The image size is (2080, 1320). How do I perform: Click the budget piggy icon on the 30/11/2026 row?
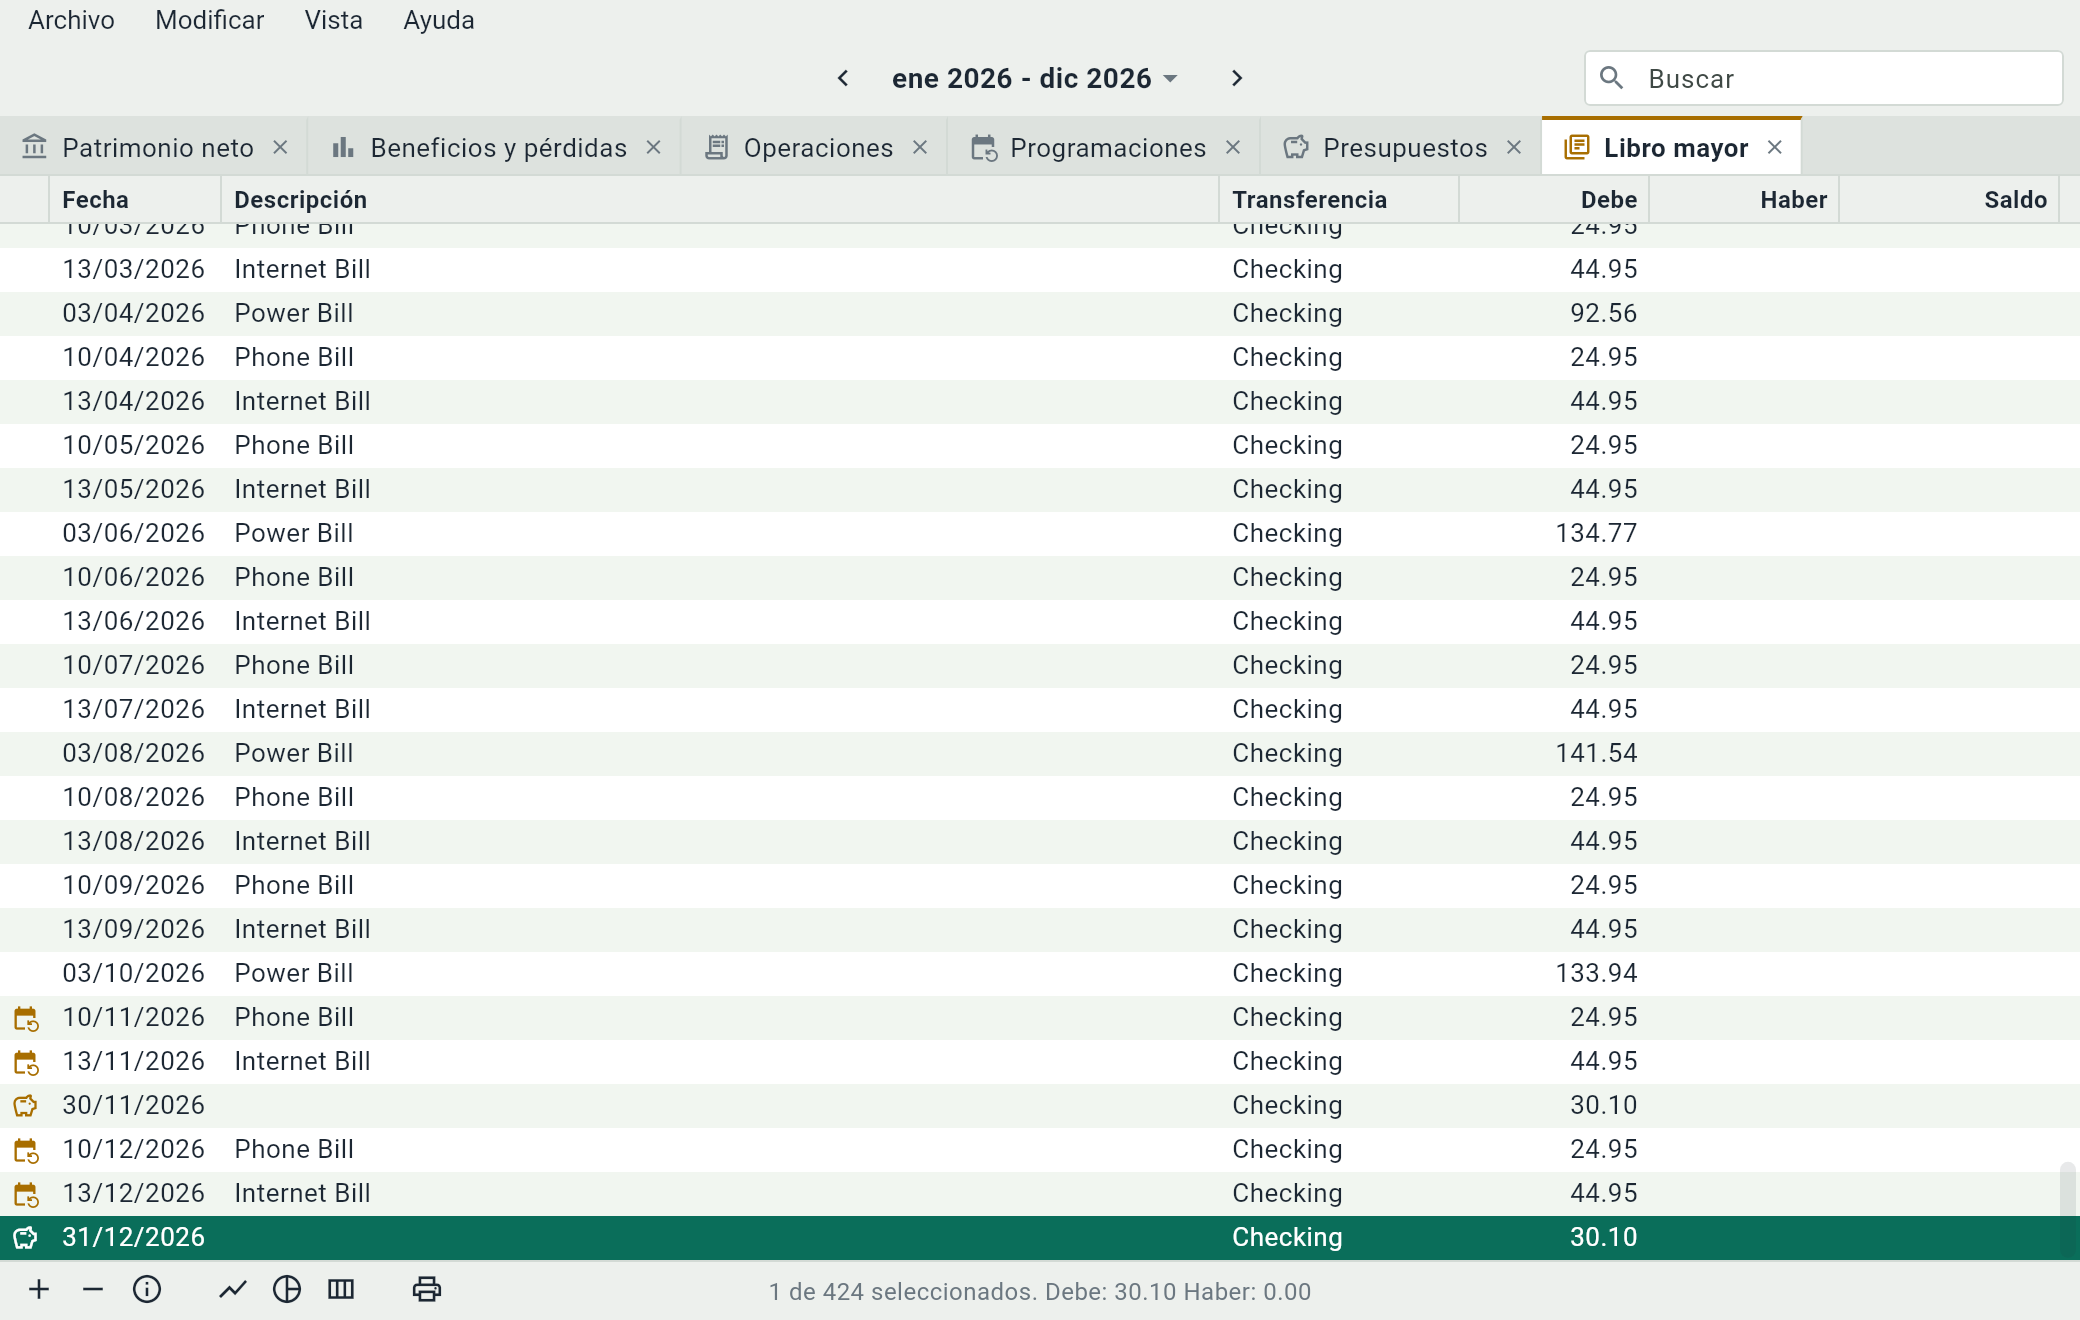26,1106
